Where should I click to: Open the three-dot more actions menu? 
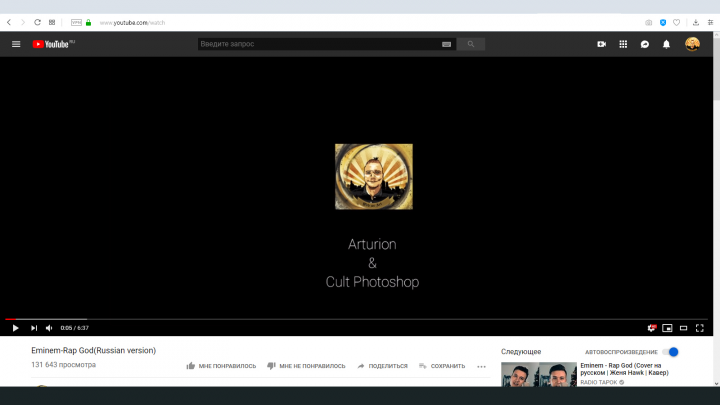481,366
